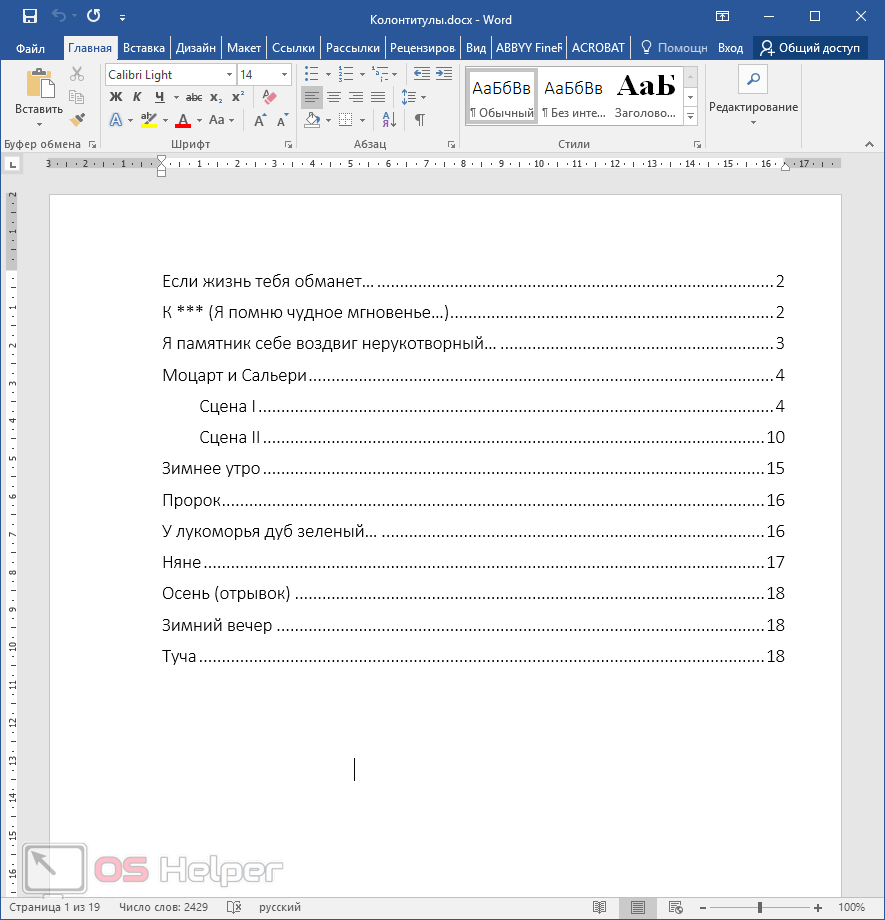885x920 pixels.
Task: Copy selection with the copy icon
Action: click(x=77, y=96)
